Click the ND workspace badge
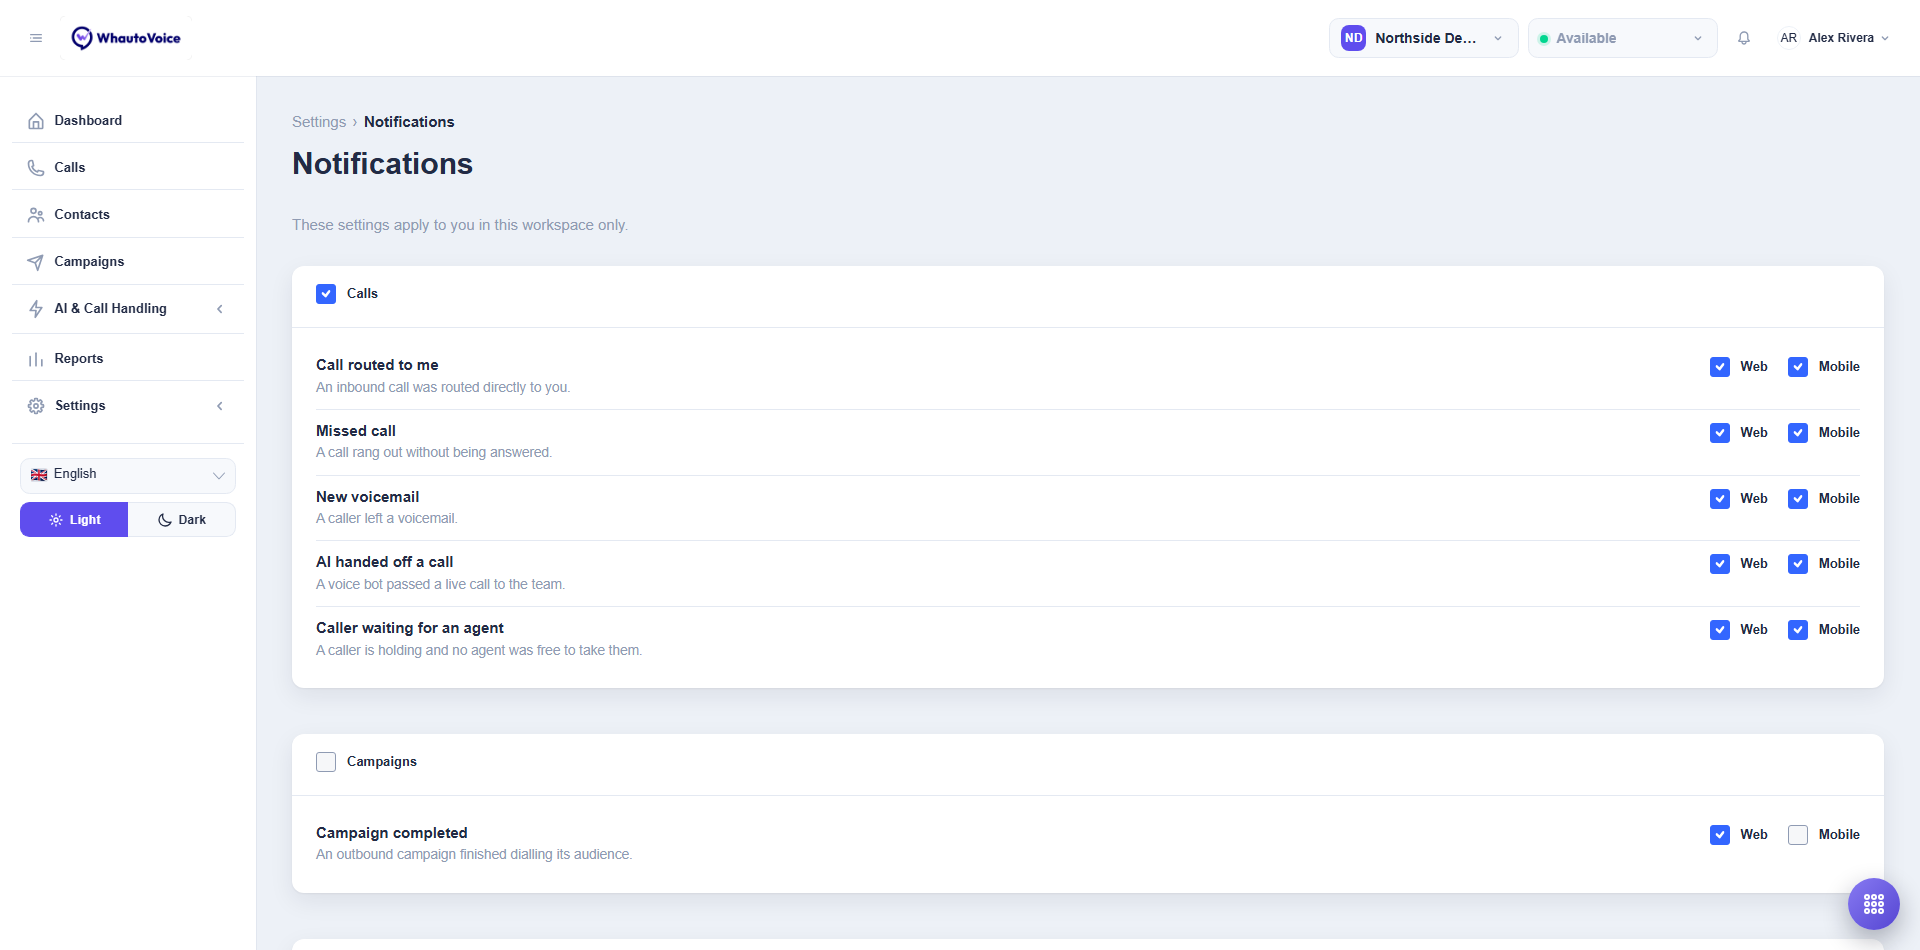The image size is (1920, 950). (x=1353, y=38)
